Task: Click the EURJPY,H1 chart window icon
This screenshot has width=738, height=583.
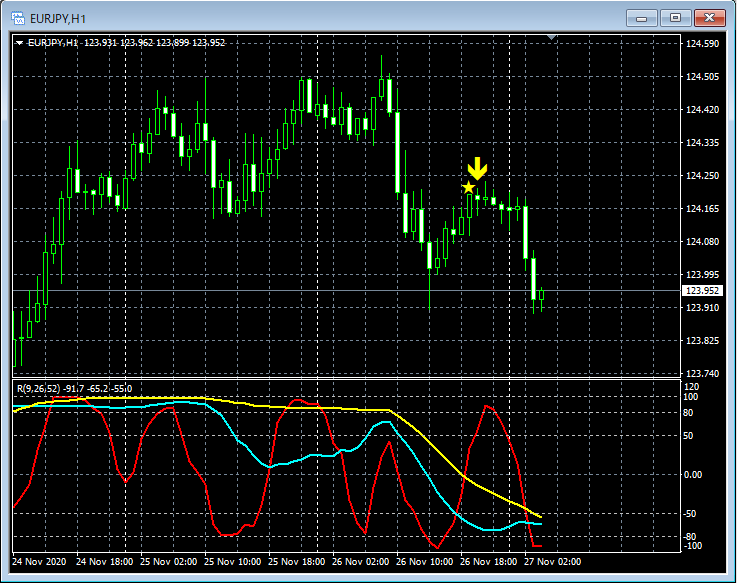Action: point(18,18)
